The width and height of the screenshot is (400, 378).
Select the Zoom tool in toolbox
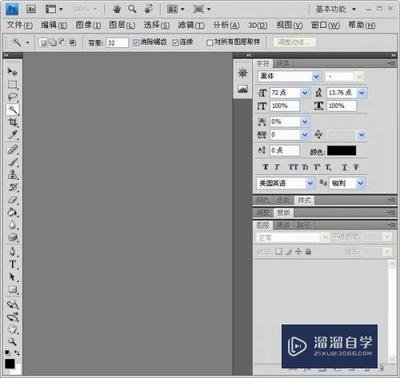click(x=12, y=341)
